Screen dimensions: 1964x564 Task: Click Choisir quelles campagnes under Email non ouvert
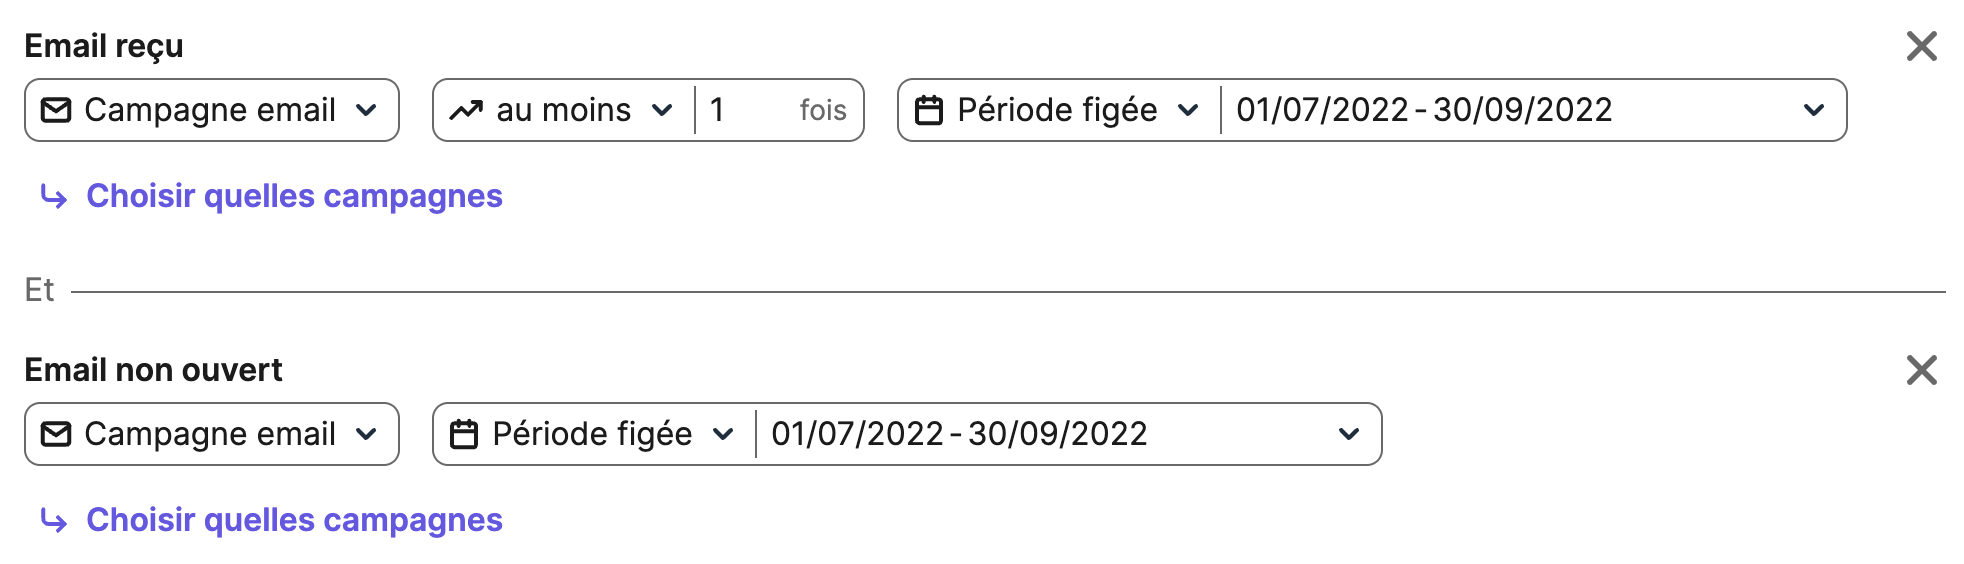pos(294,520)
